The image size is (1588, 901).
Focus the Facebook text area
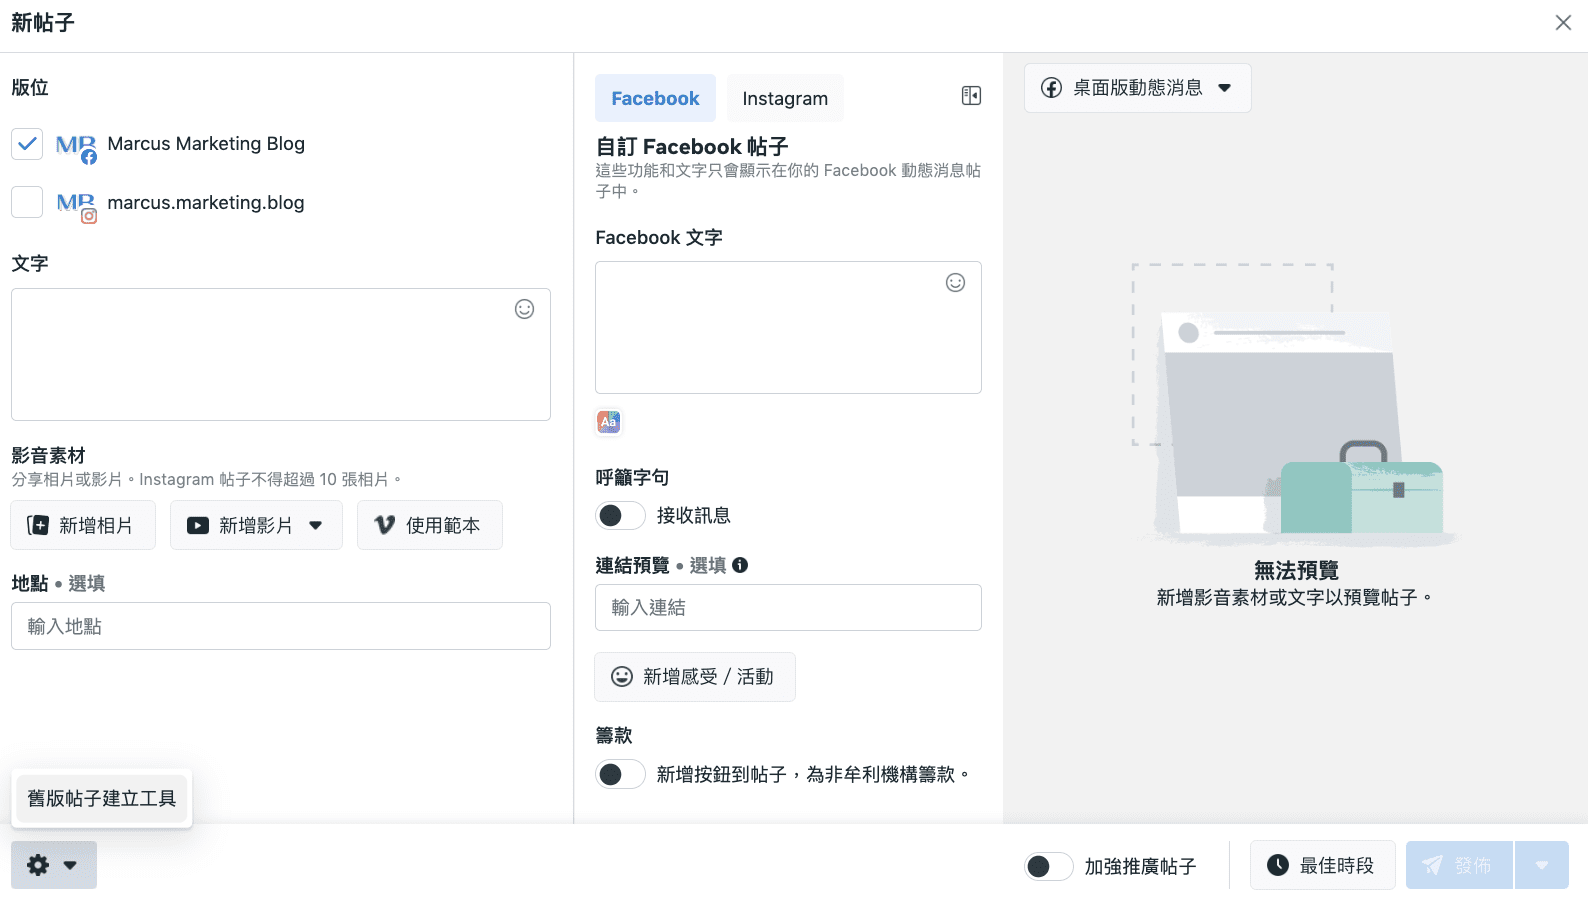pyautogui.click(x=788, y=328)
